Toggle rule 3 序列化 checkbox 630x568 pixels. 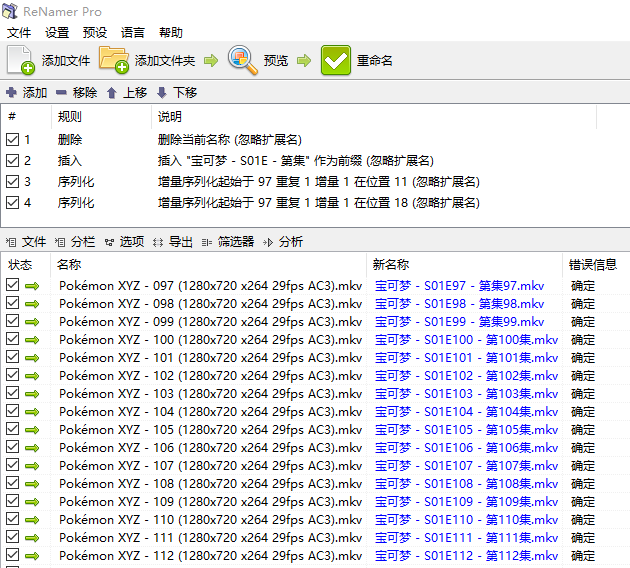click(12, 181)
